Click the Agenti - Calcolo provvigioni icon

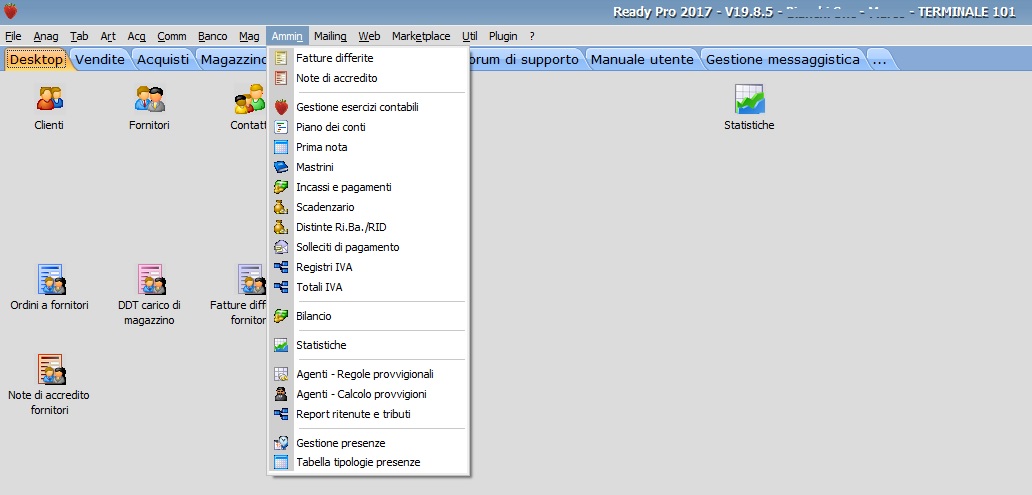pos(281,394)
